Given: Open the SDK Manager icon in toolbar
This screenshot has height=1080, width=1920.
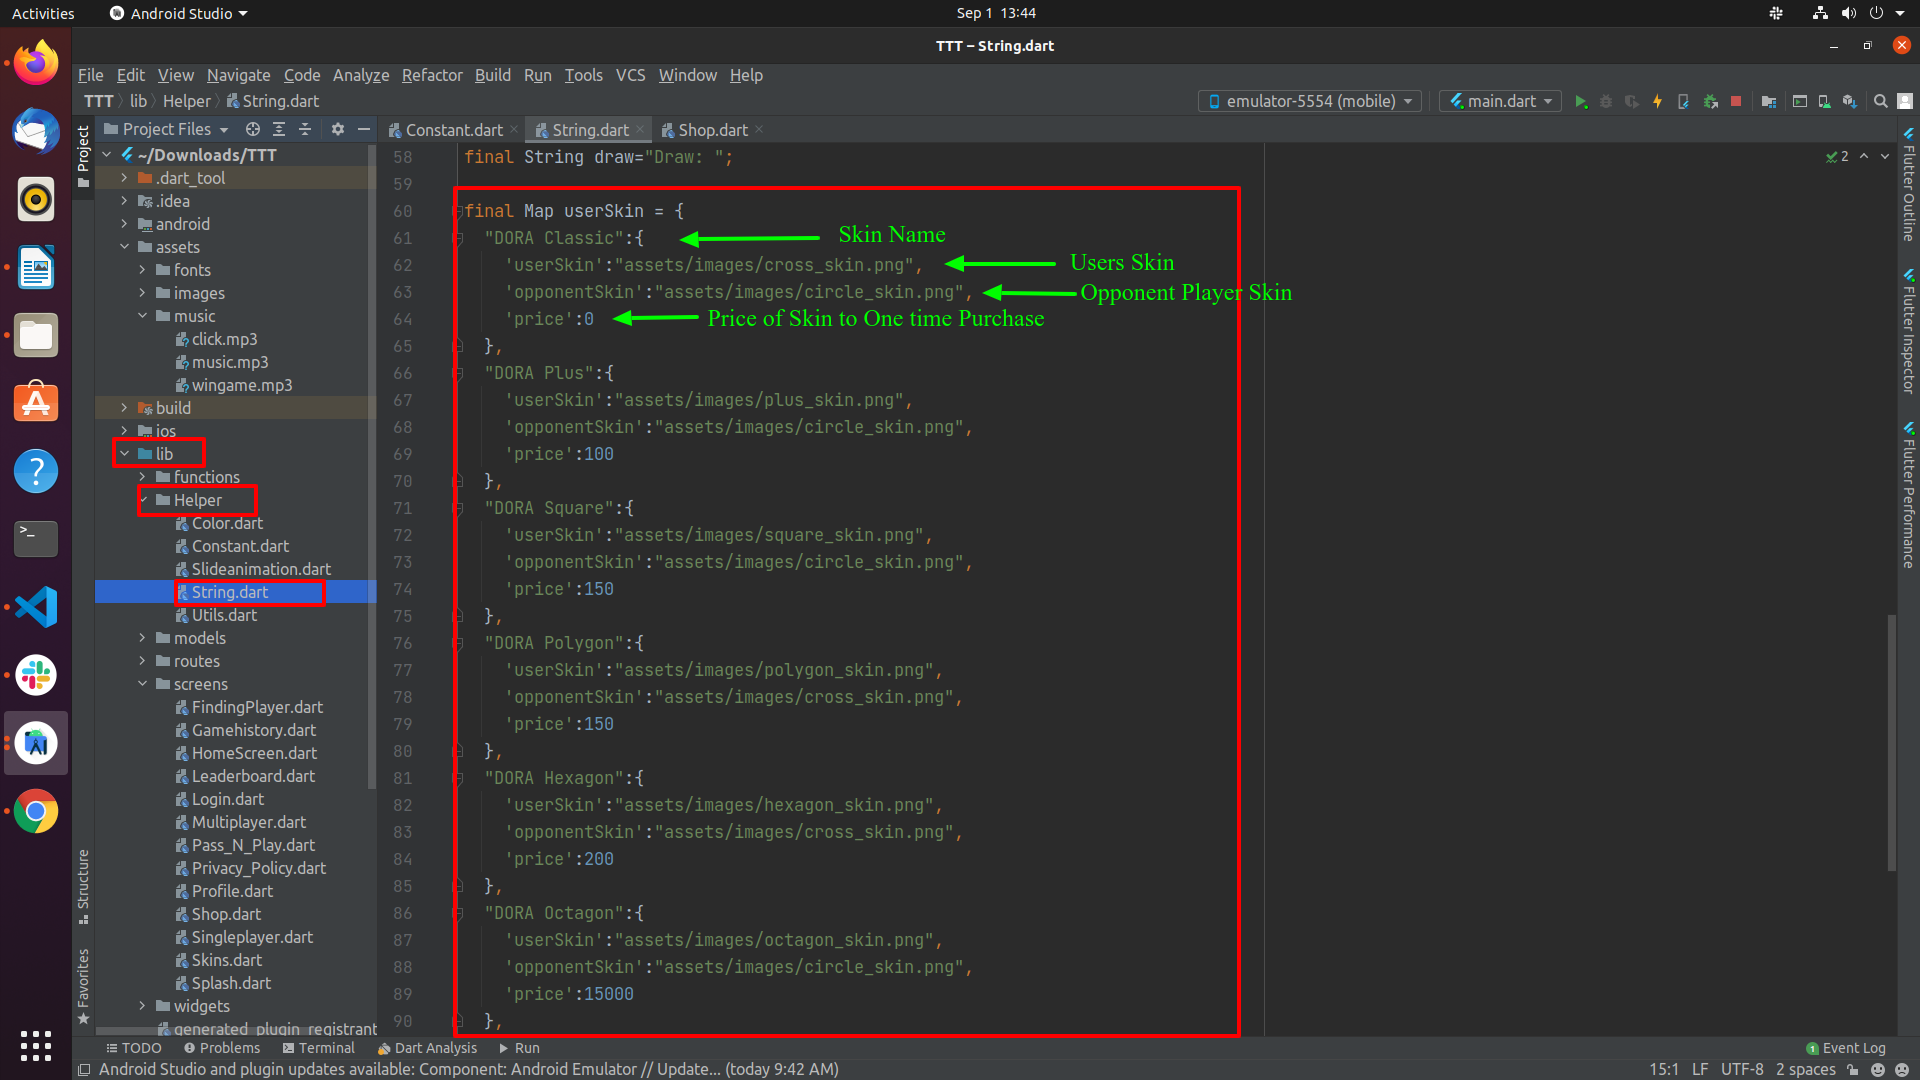Looking at the screenshot, I should click(1849, 102).
